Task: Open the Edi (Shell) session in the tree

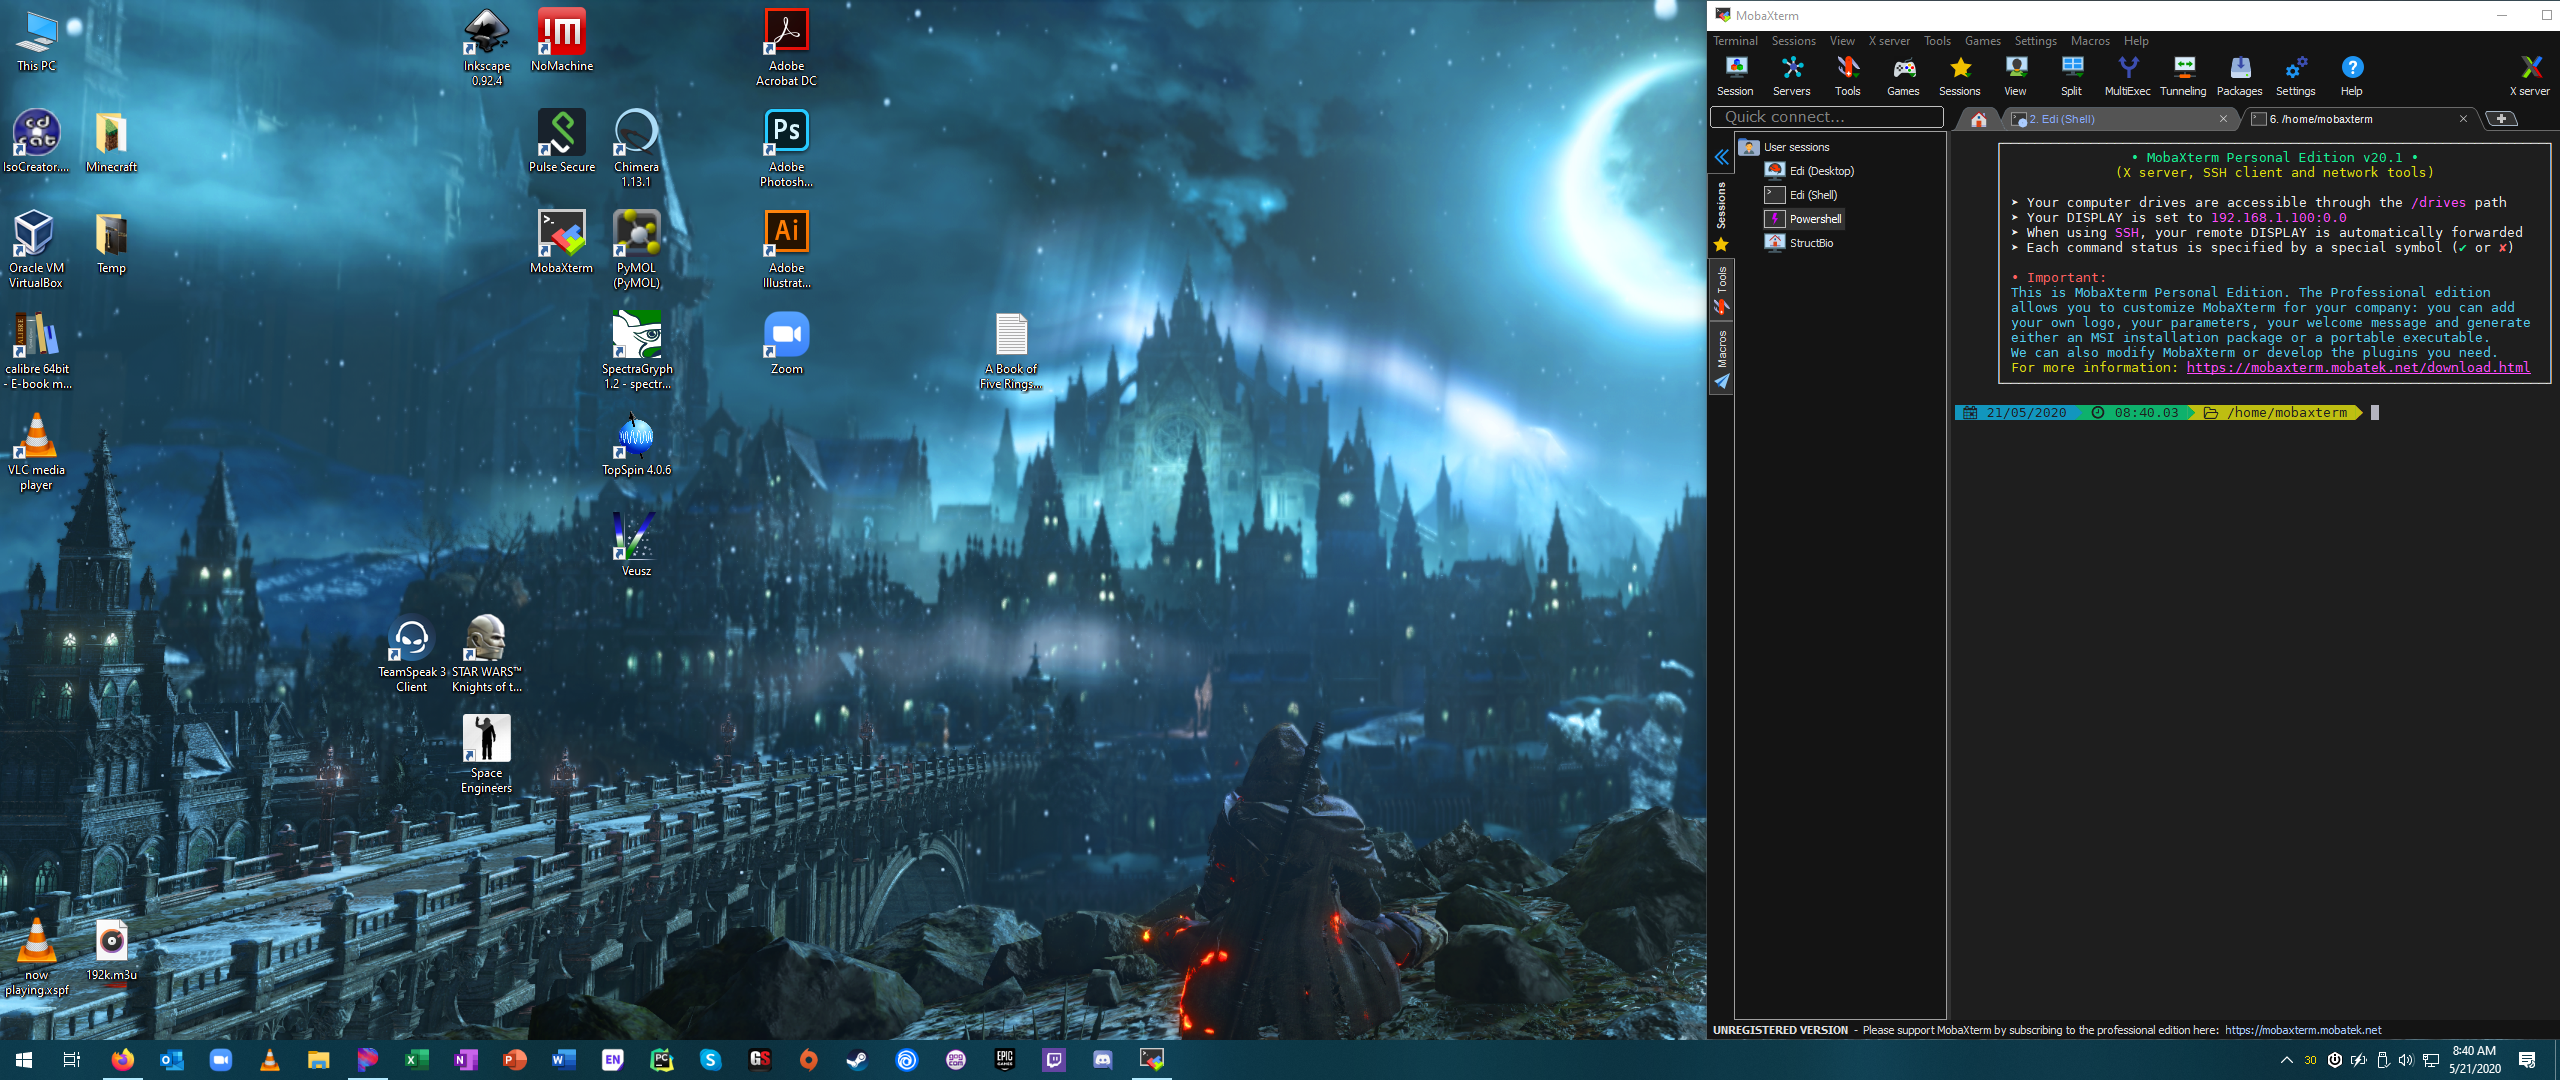Action: tap(1802, 195)
